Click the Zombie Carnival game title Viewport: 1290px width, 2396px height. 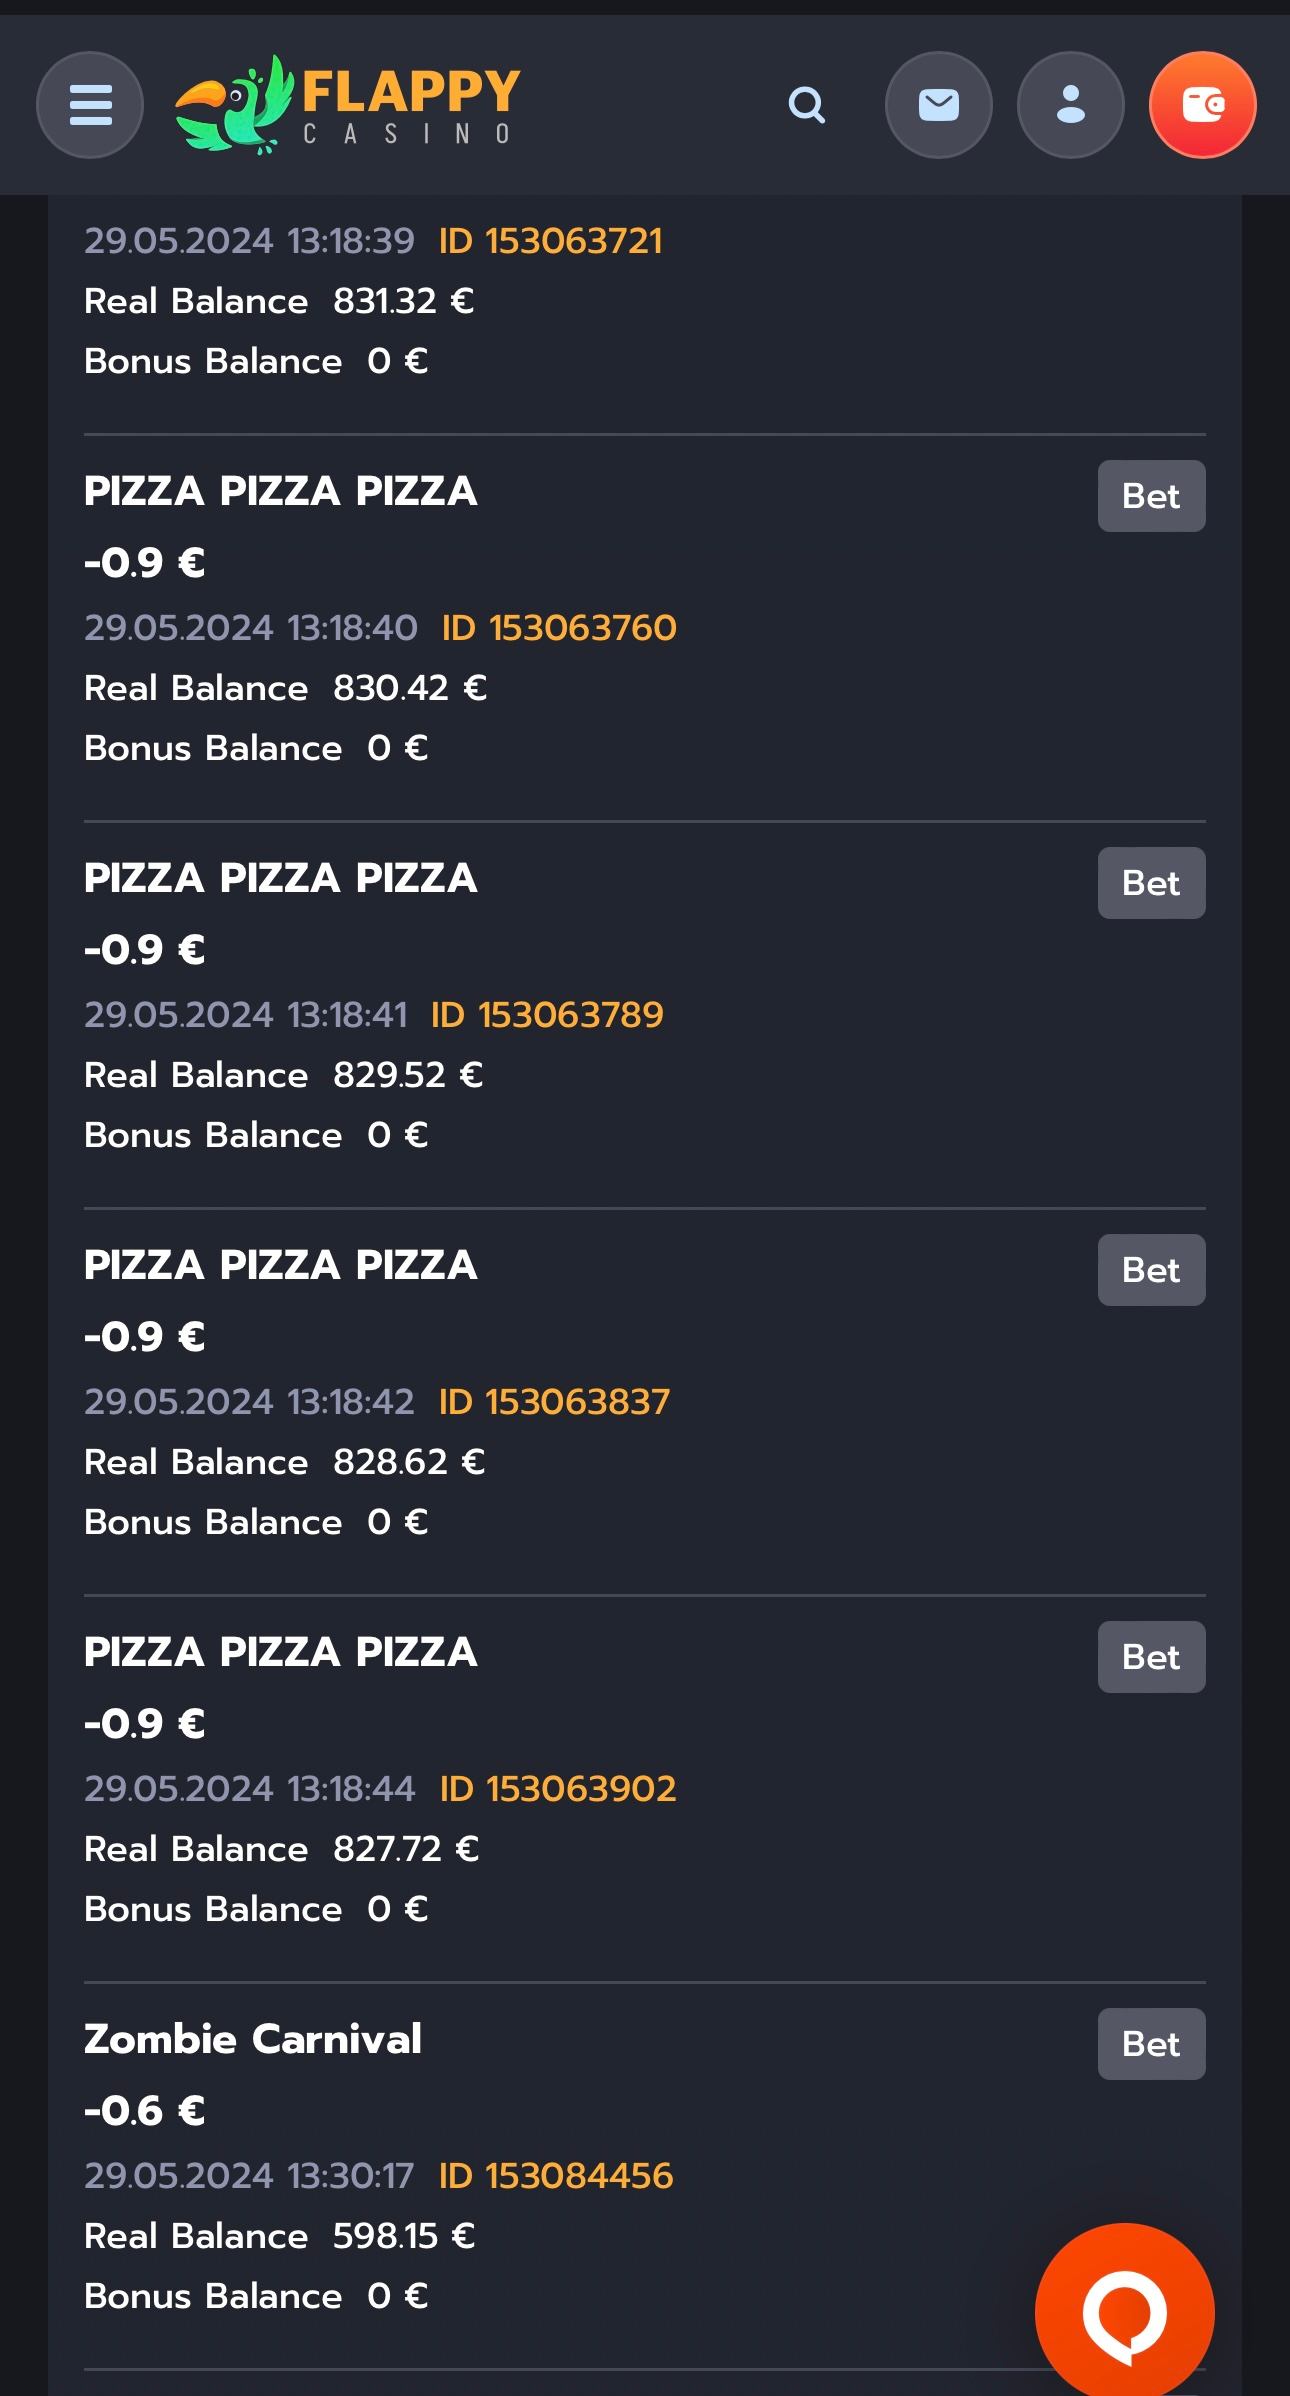[x=253, y=2039]
